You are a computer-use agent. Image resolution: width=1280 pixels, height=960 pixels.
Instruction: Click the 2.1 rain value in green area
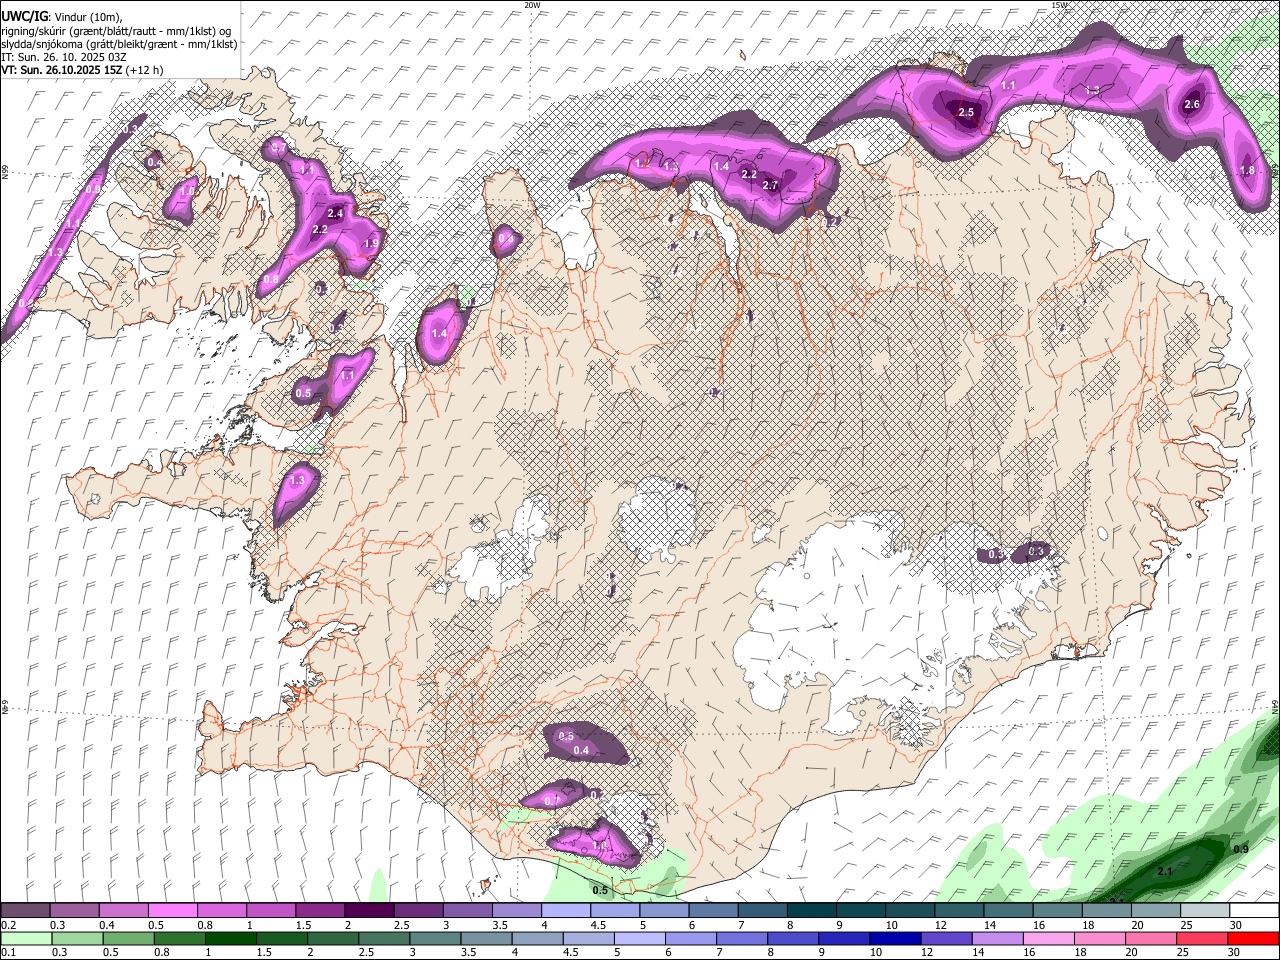1164,872
